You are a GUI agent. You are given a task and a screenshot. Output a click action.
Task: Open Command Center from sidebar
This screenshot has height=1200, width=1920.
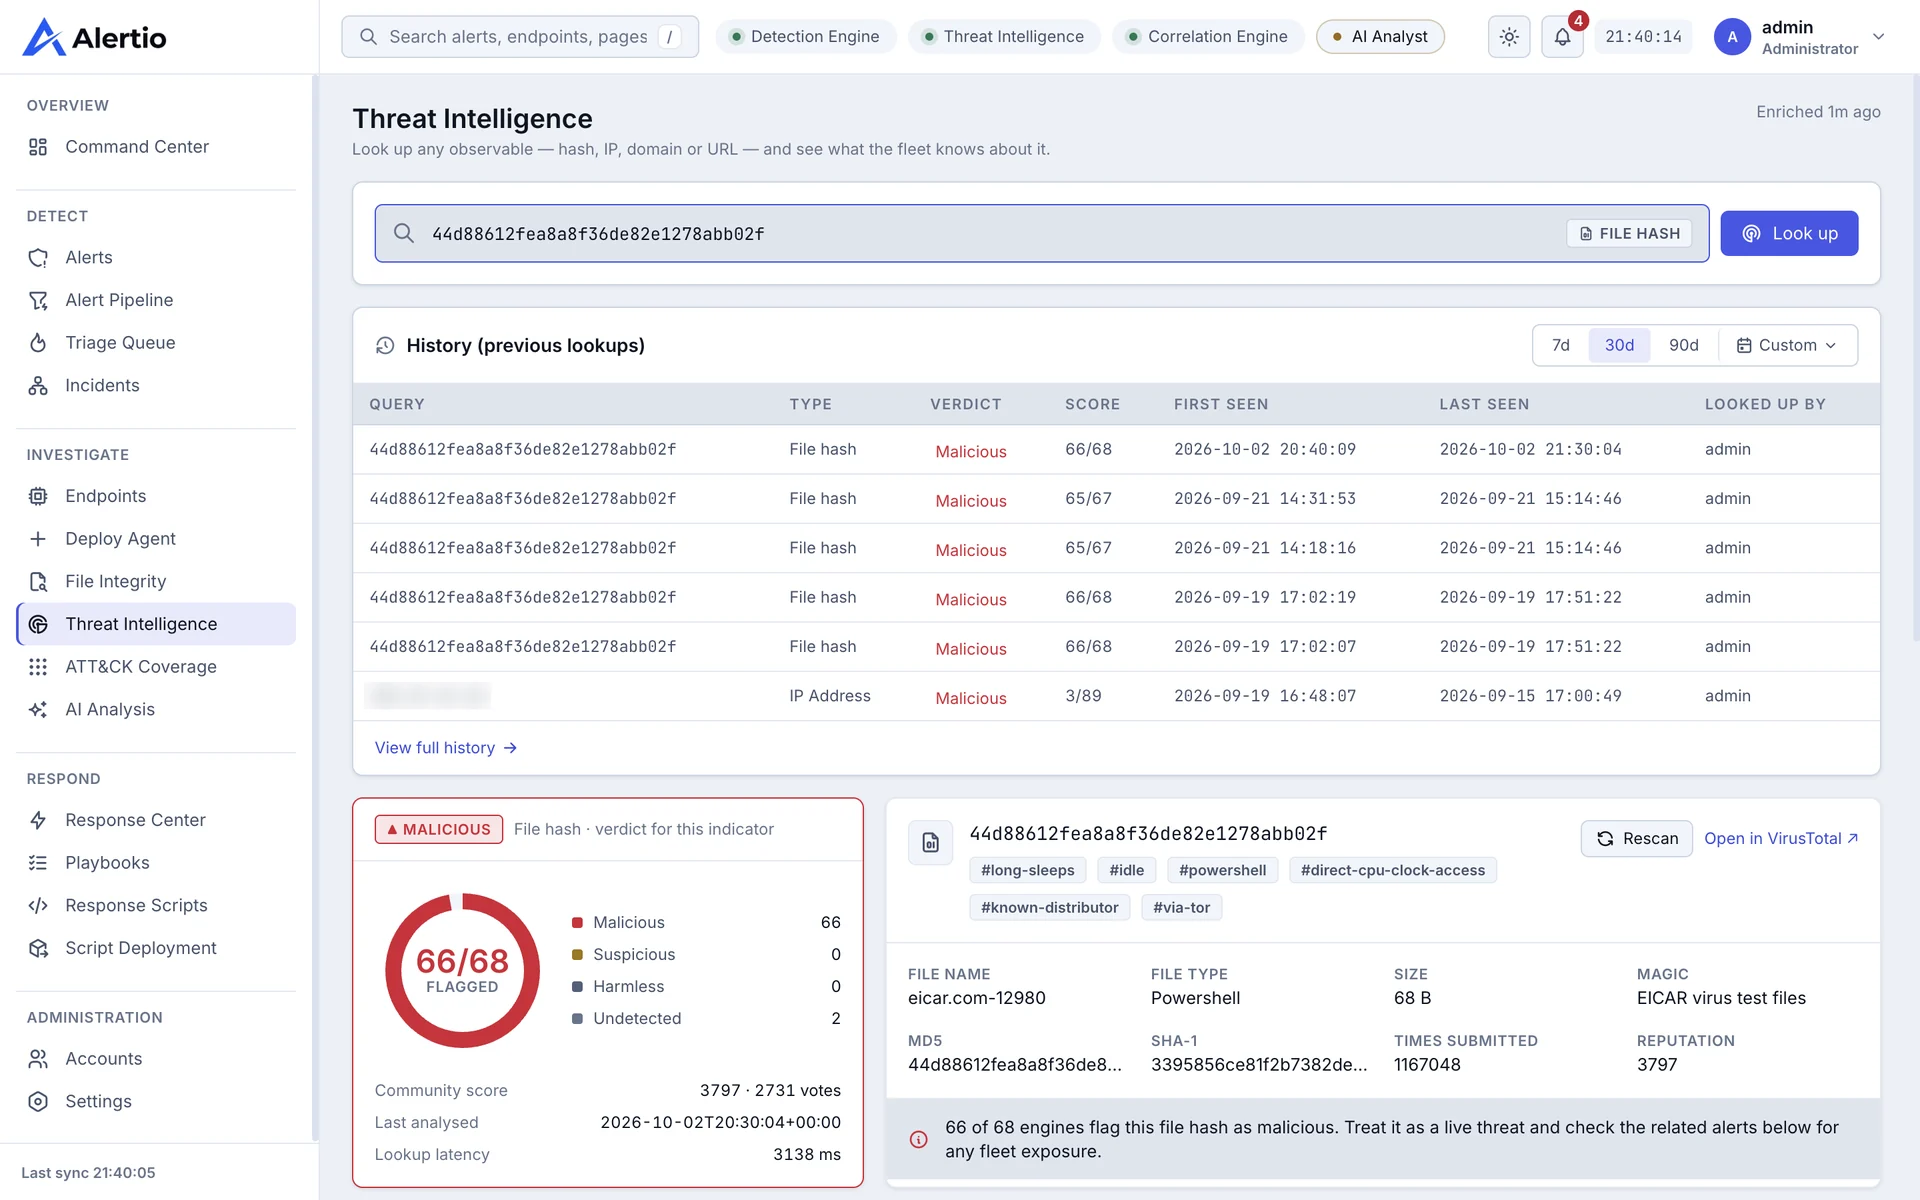(156, 147)
